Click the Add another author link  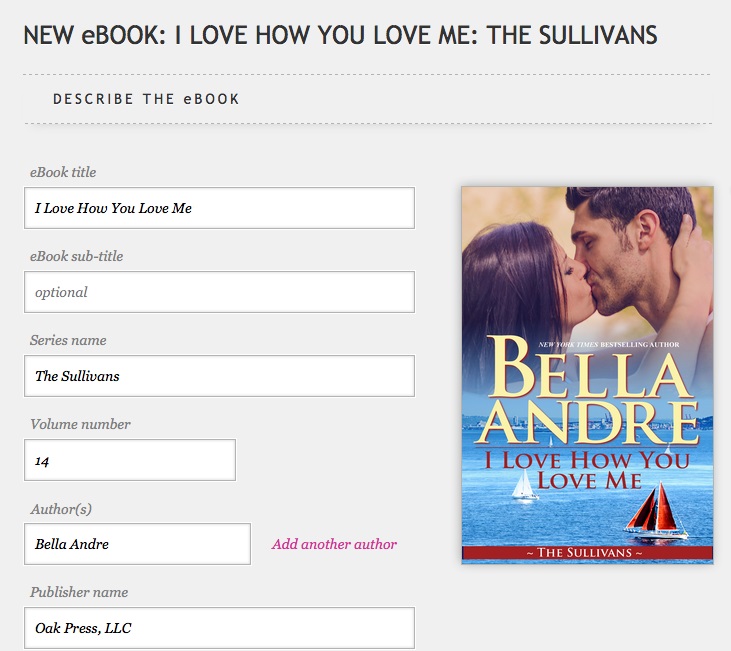(334, 544)
